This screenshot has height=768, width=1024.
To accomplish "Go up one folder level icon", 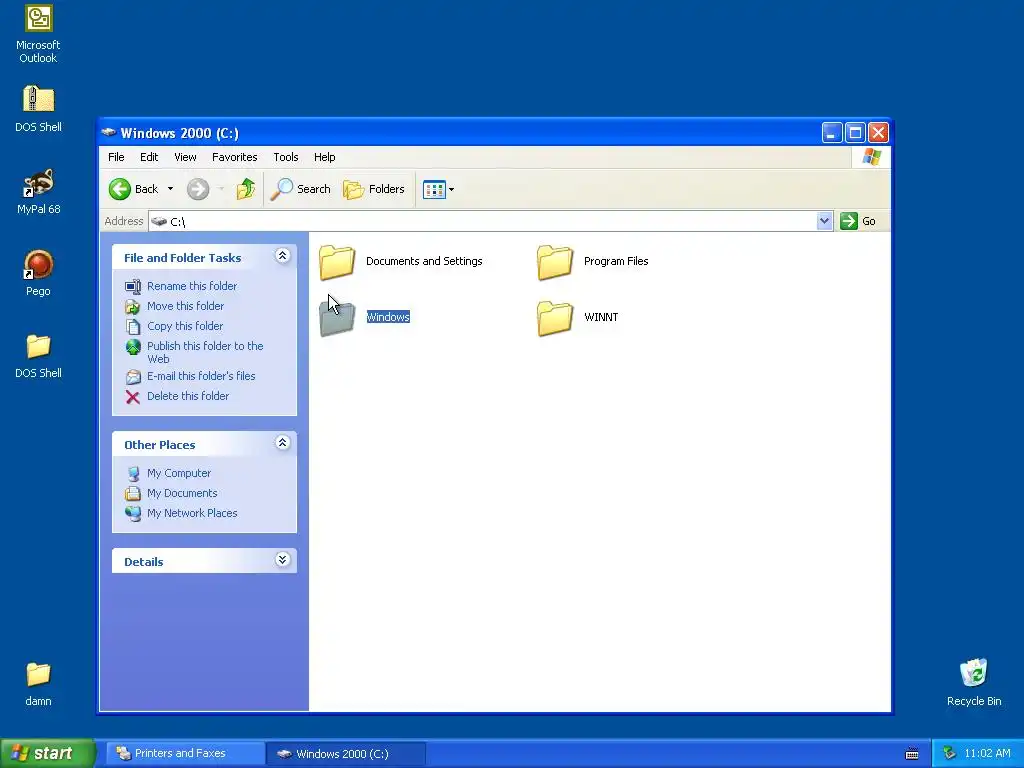I will coord(246,189).
